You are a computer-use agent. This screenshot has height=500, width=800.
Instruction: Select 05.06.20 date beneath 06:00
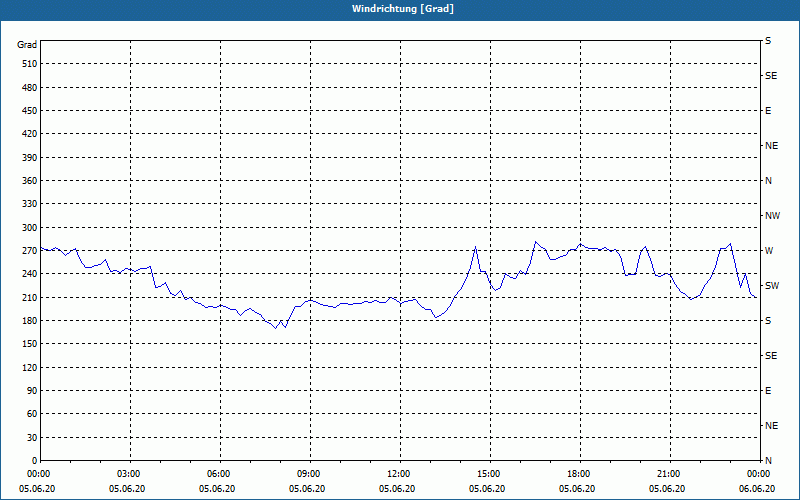(217, 489)
